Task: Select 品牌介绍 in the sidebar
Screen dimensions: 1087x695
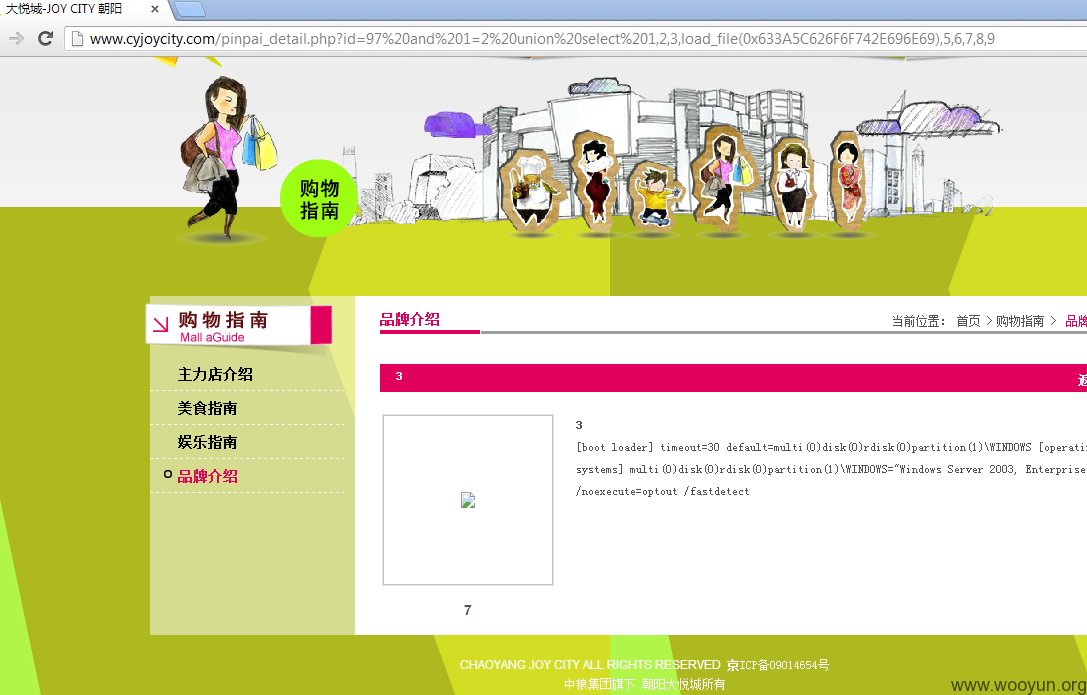Action: click(207, 476)
